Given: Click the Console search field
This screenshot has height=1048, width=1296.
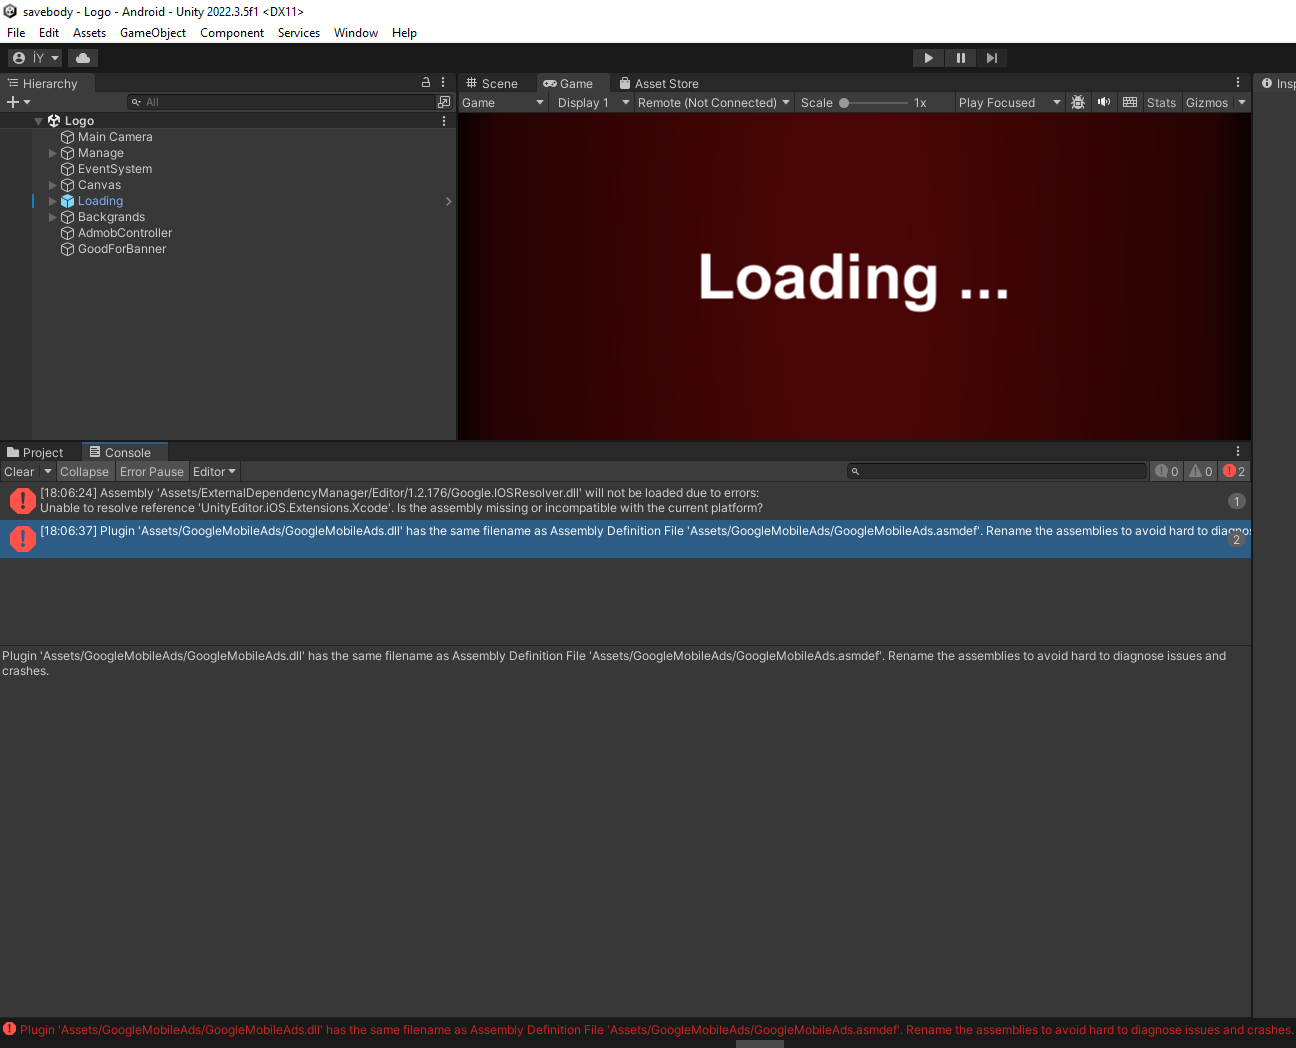Looking at the screenshot, I should [x=997, y=471].
